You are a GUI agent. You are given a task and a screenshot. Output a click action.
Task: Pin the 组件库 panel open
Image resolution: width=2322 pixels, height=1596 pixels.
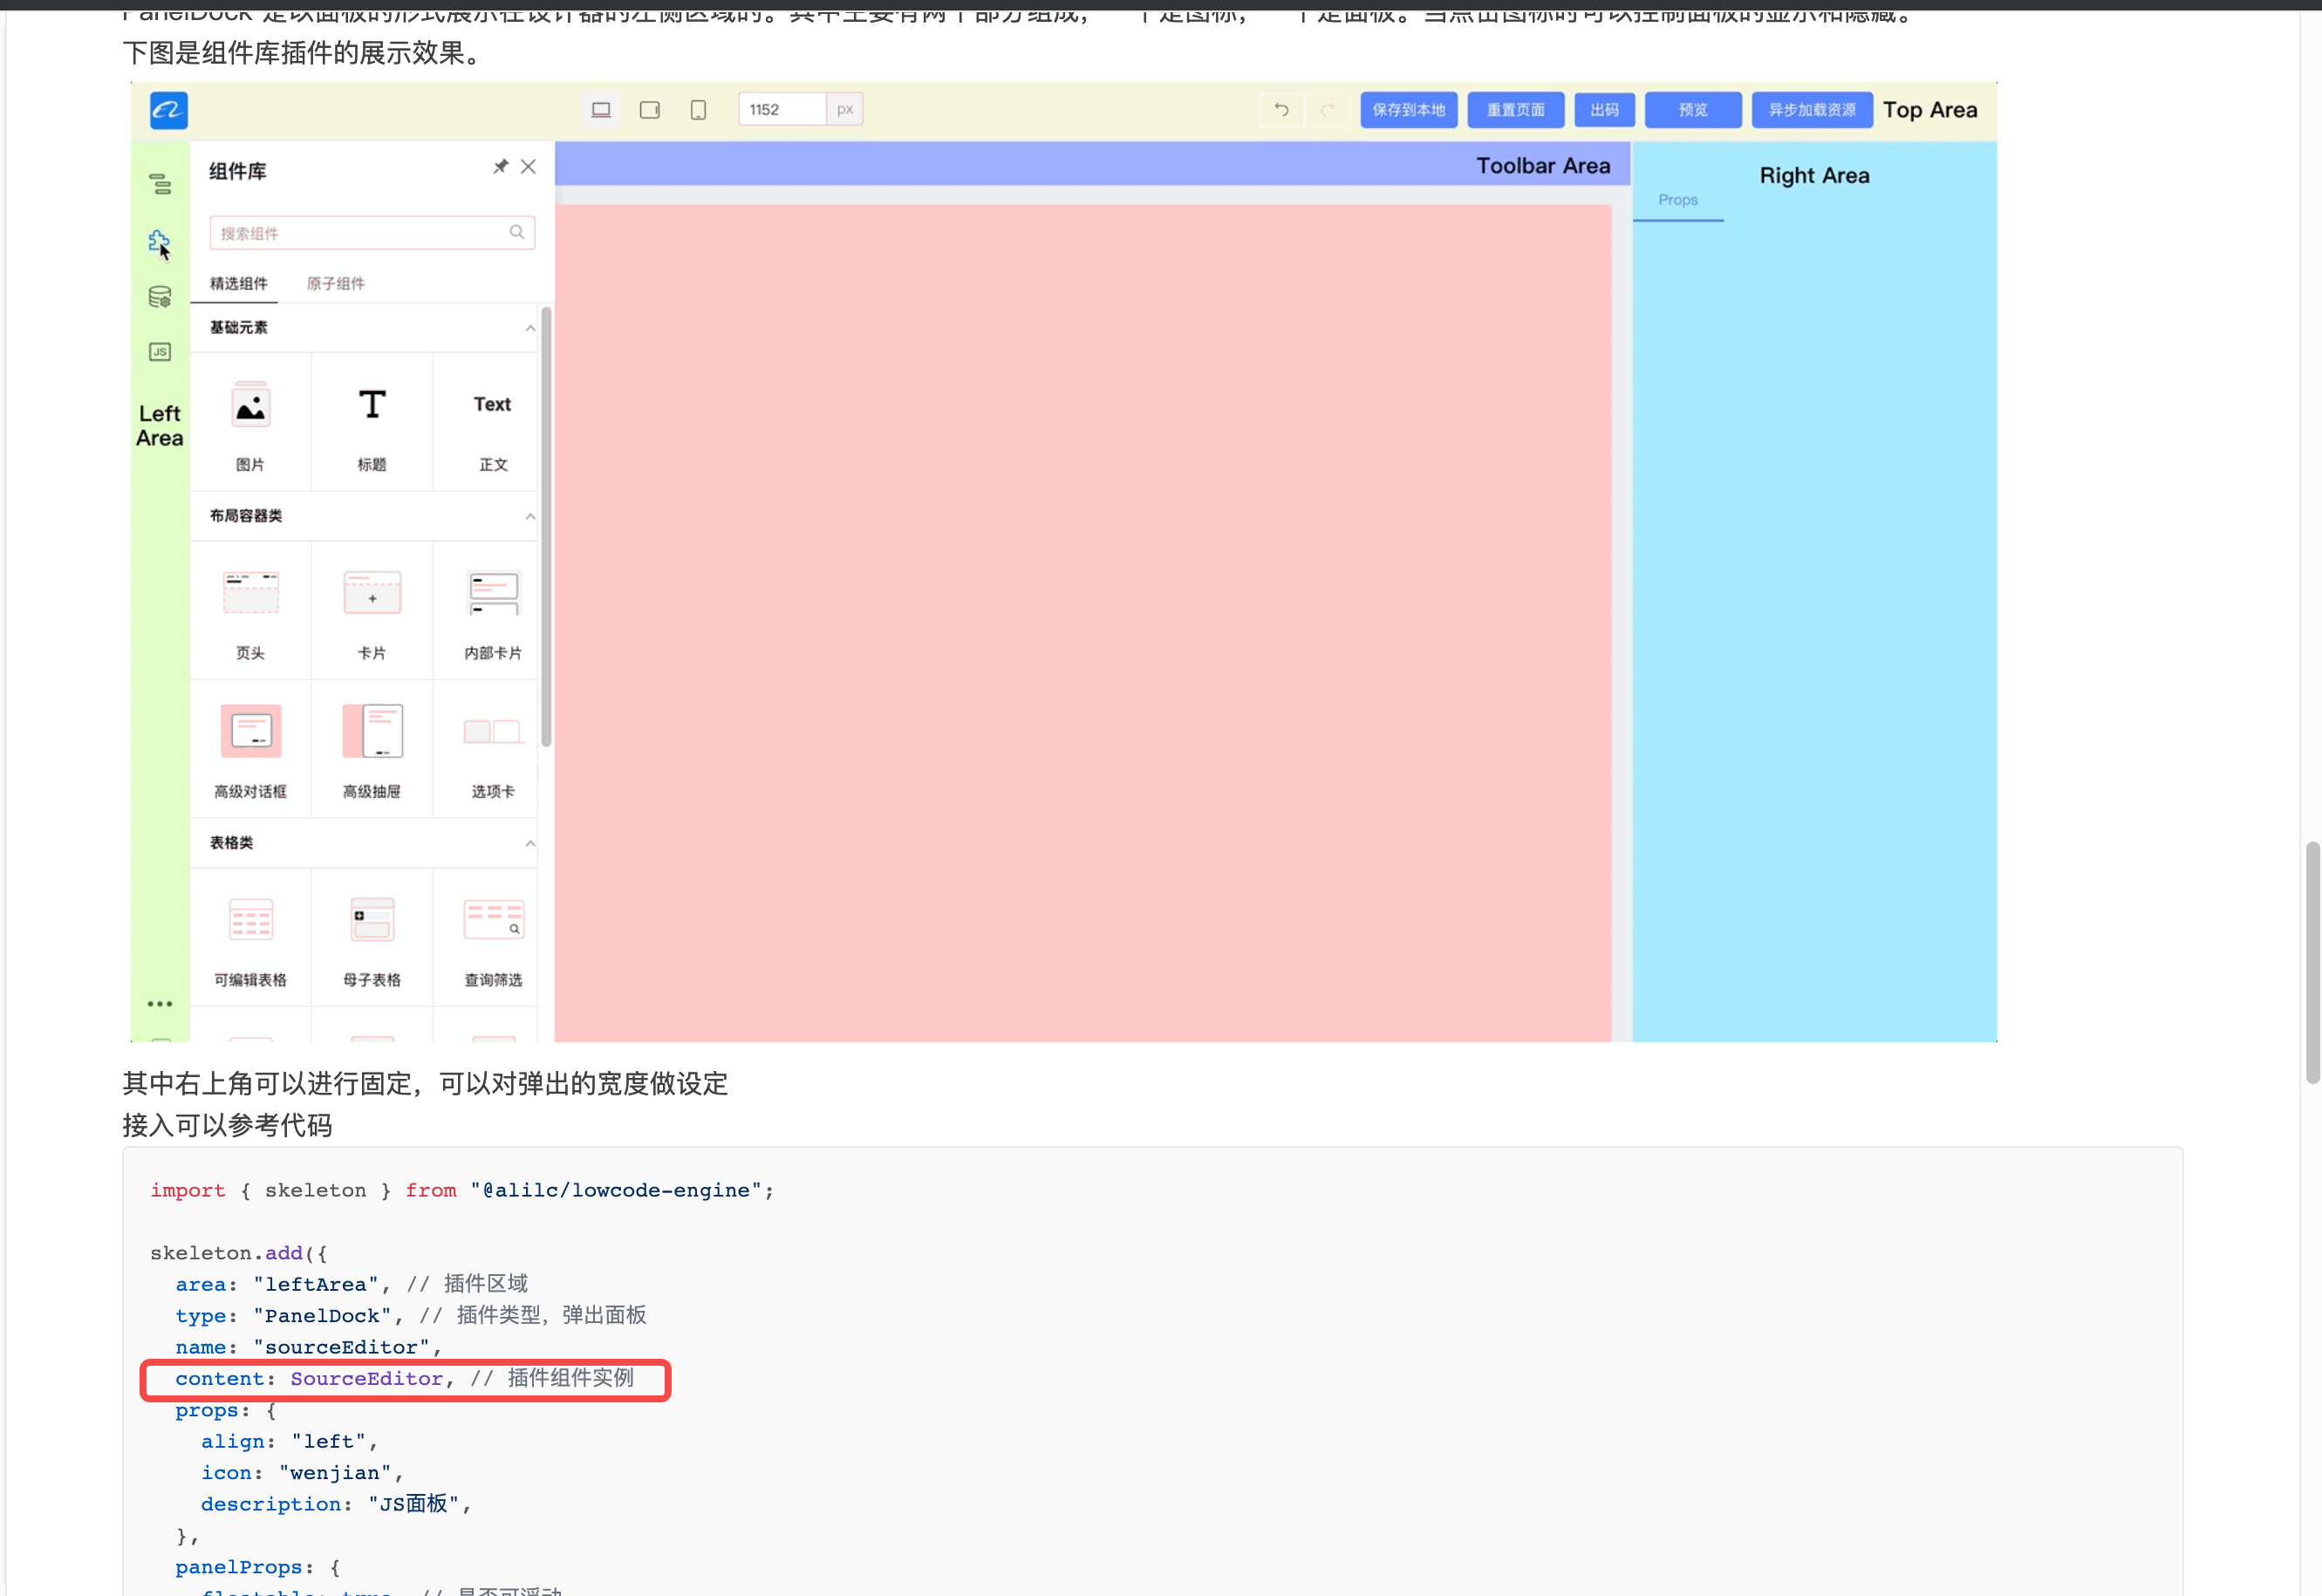point(501,166)
